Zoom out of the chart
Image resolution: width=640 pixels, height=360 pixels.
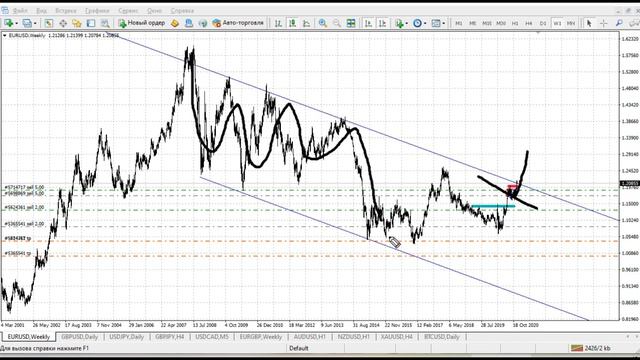tap(337, 23)
